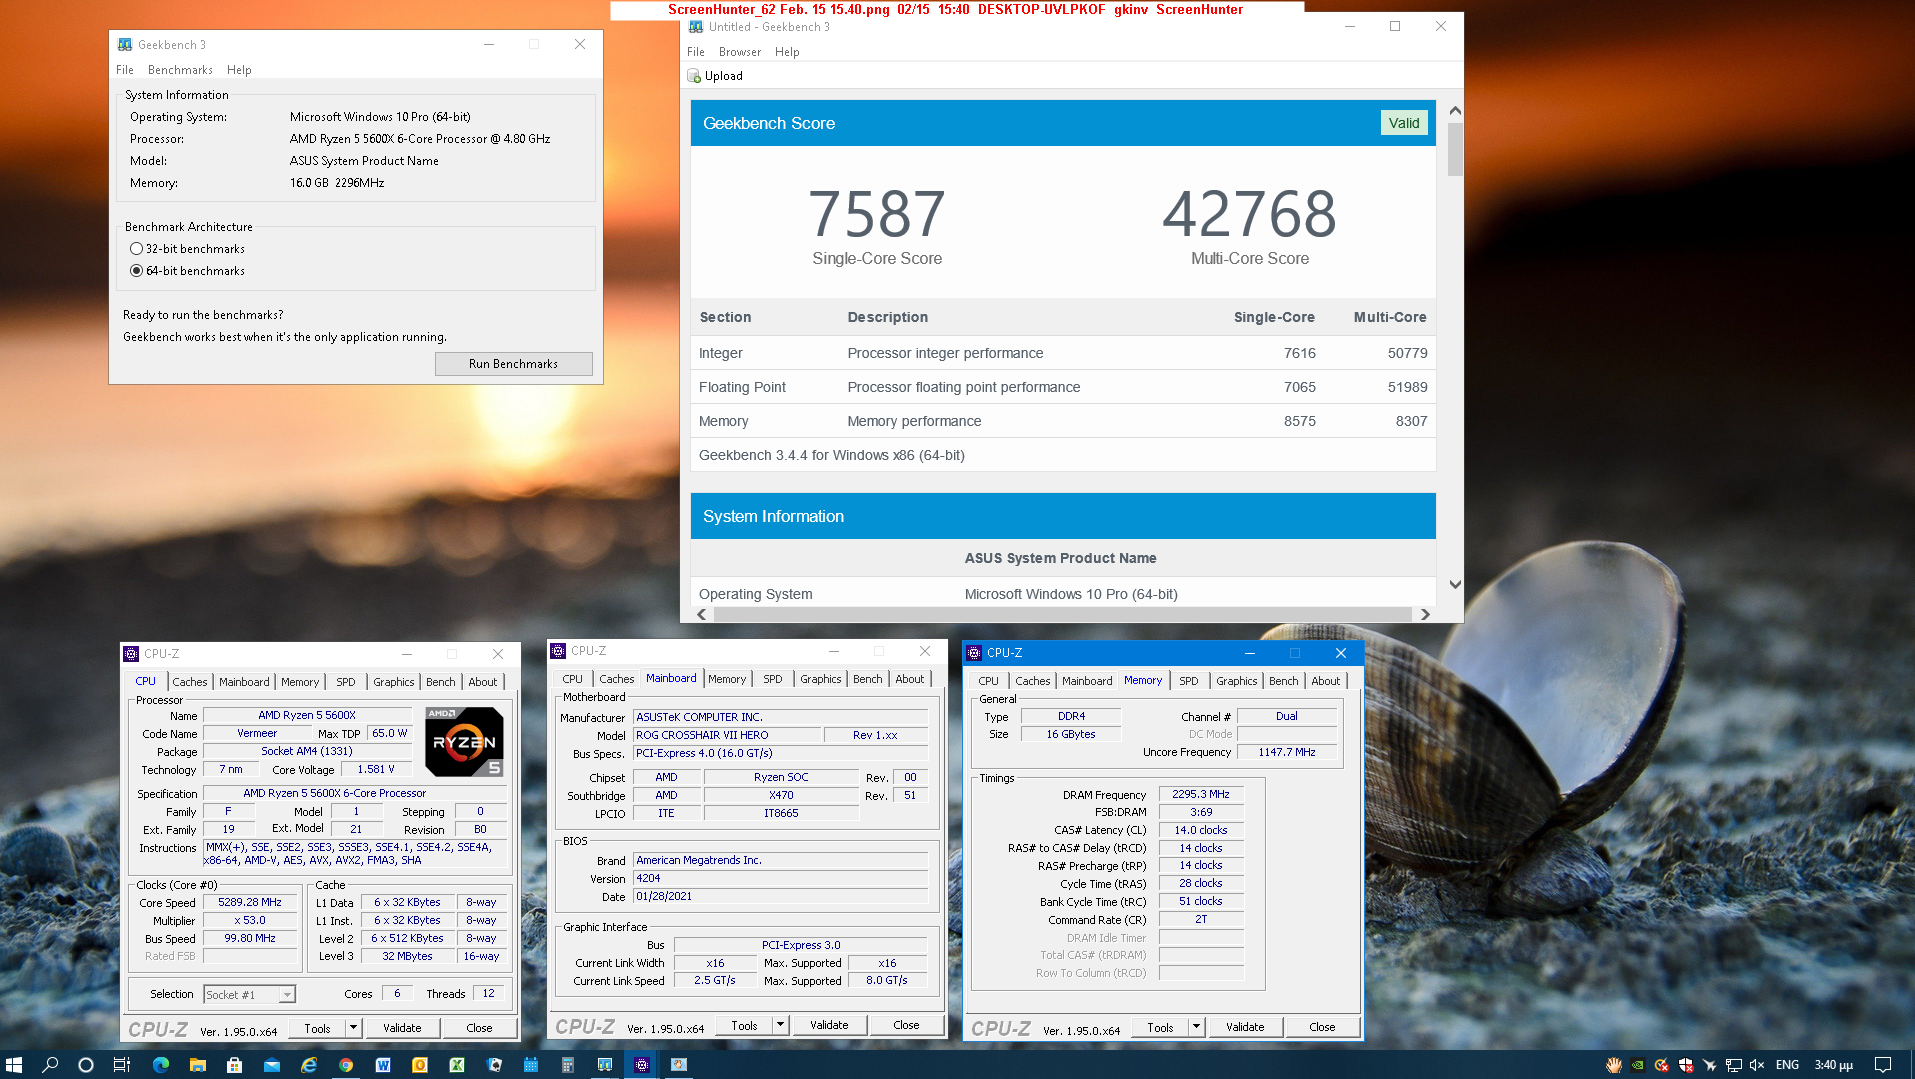
Task: Click the Valid badge in Geekbench Score header
Action: 1403,123
